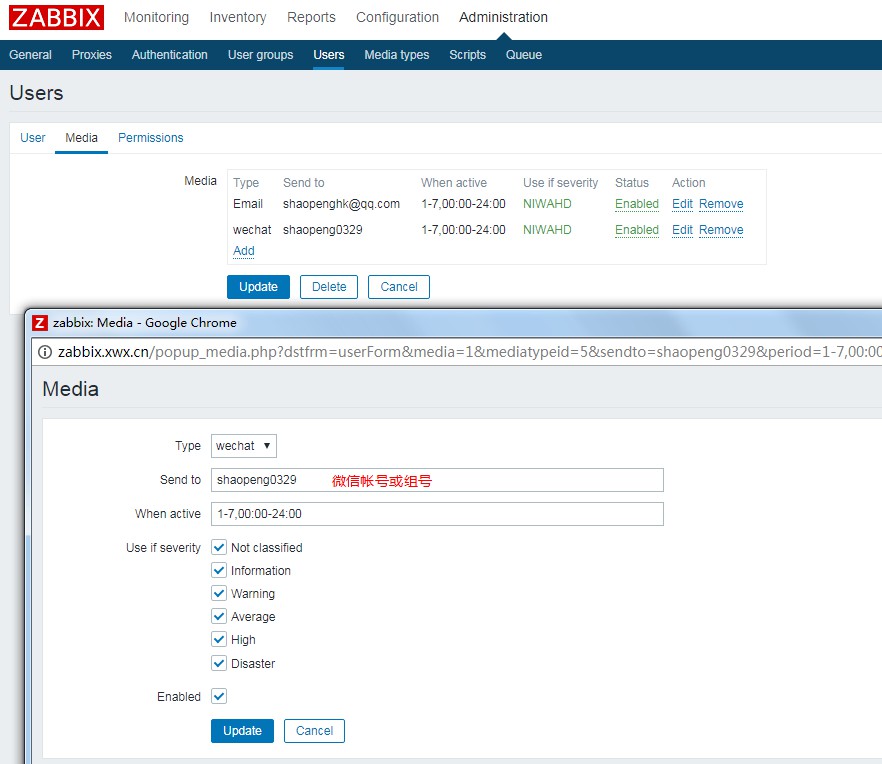Switch to the Permissions tab
This screenshot has height=764, width=882.
[x=150, y=138]
